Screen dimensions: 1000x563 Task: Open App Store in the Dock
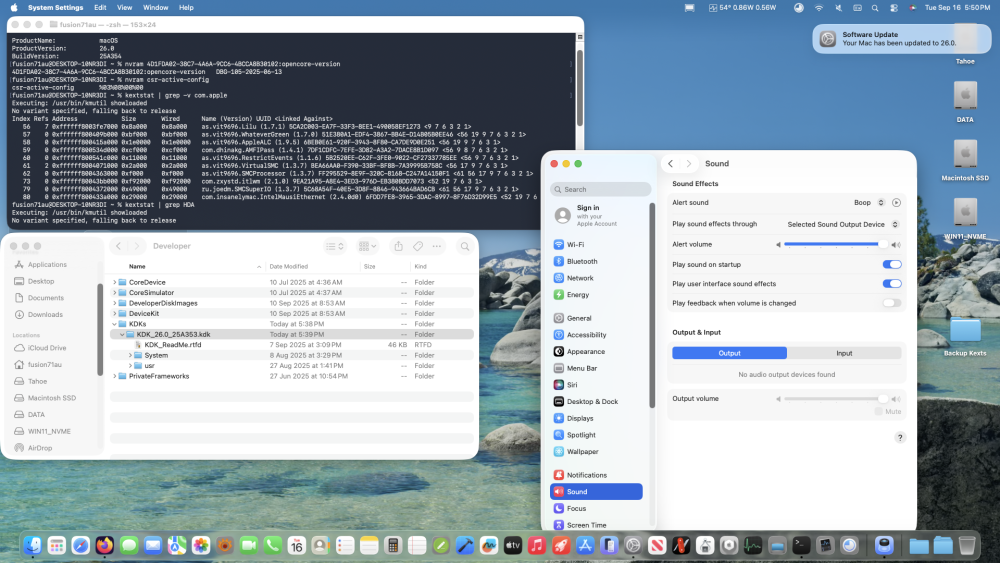[585, 545]
